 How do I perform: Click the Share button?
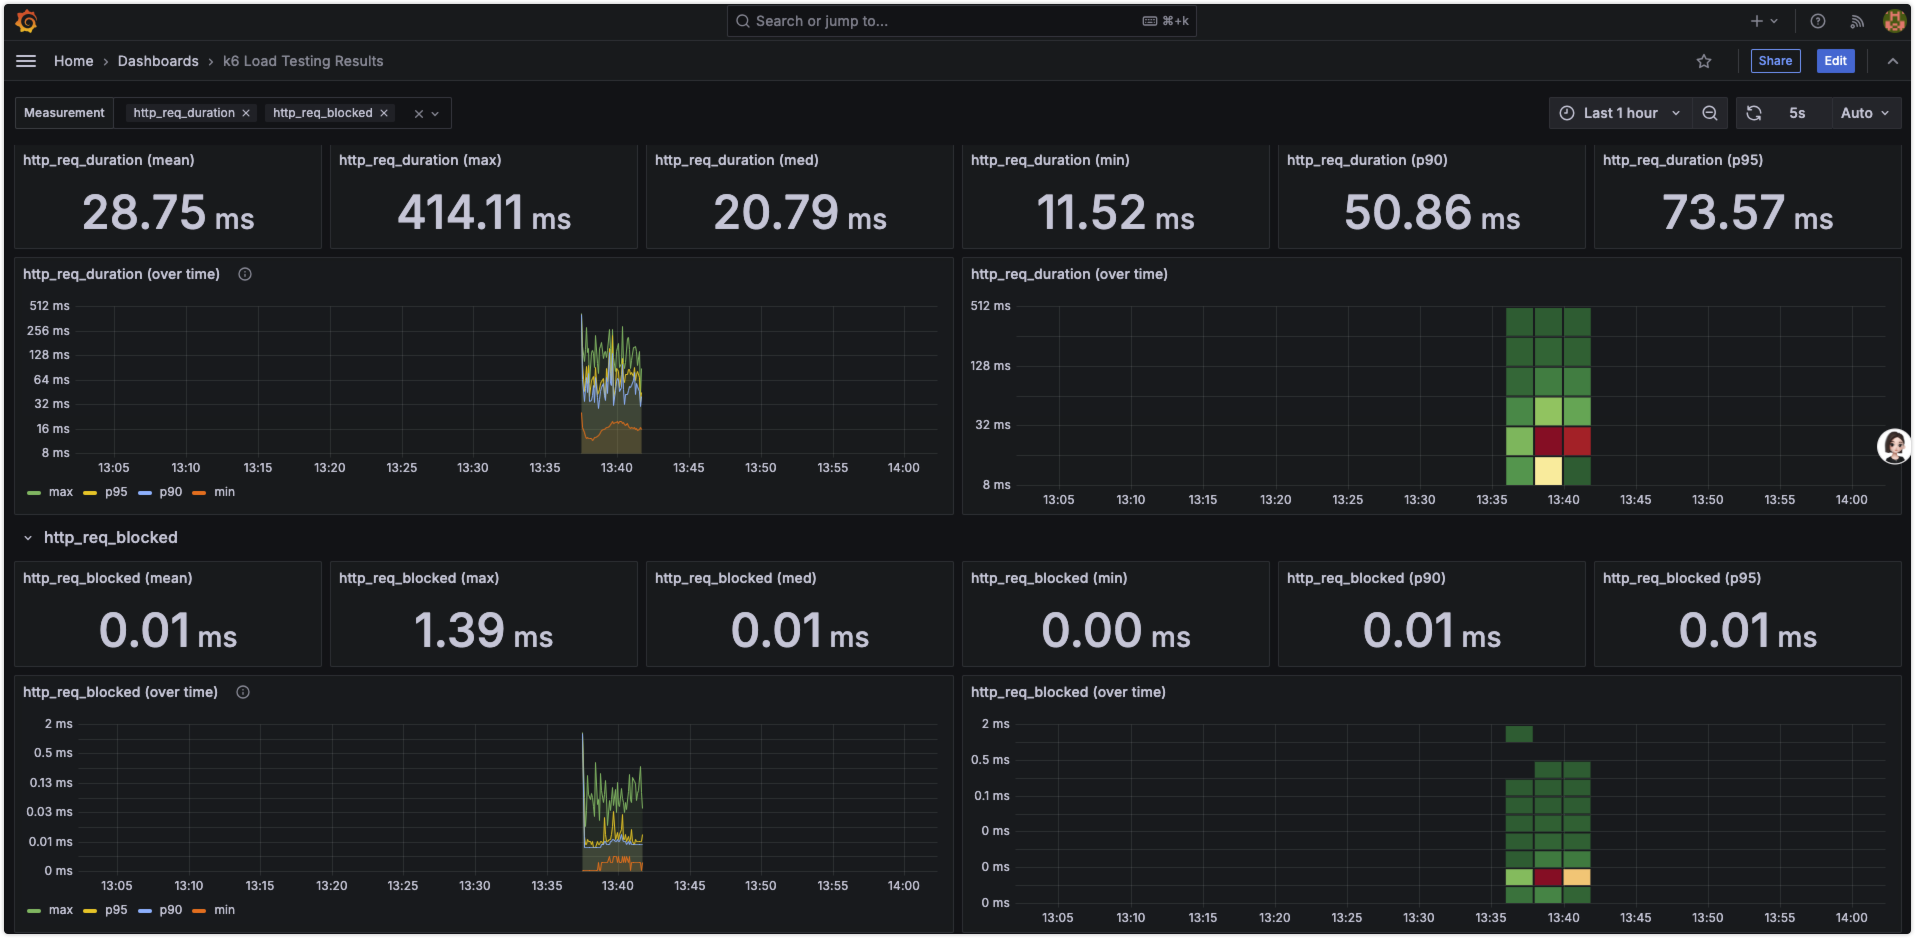[1775, 61]
